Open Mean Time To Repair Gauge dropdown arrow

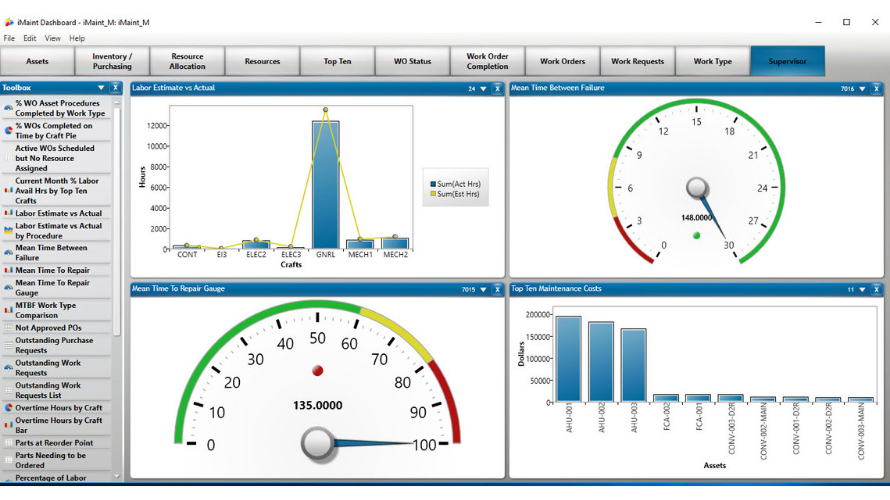pyautogui.click(x=483, y=289)
